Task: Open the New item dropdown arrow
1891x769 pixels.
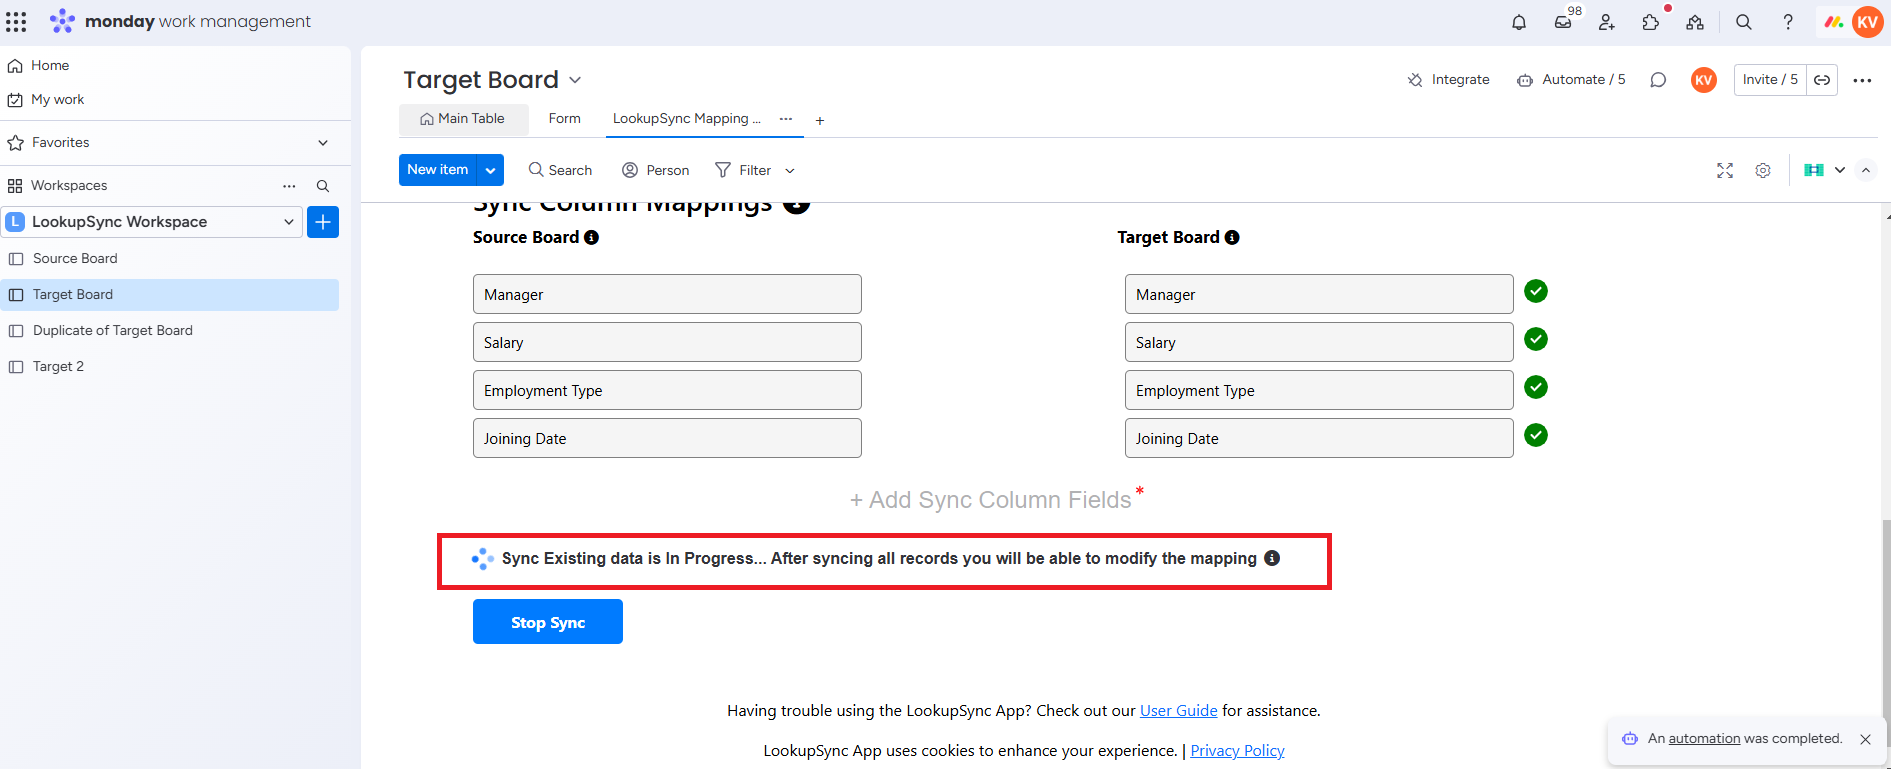Action: (x=490, y=170)
